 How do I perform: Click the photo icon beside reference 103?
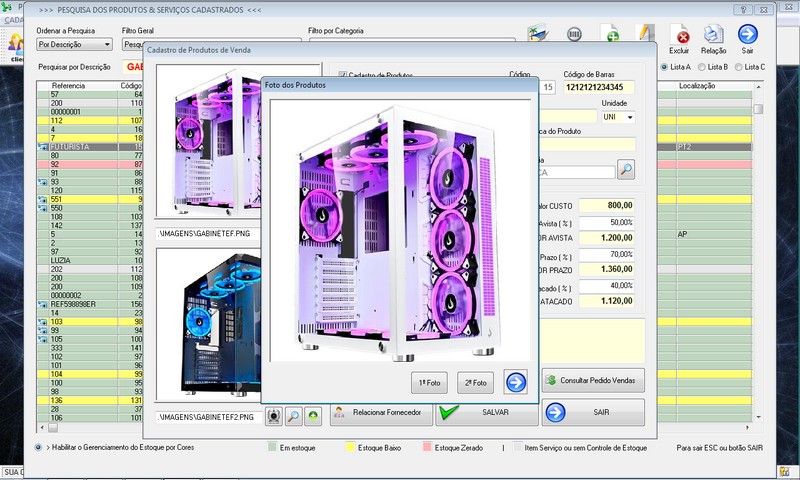[42, 322]
